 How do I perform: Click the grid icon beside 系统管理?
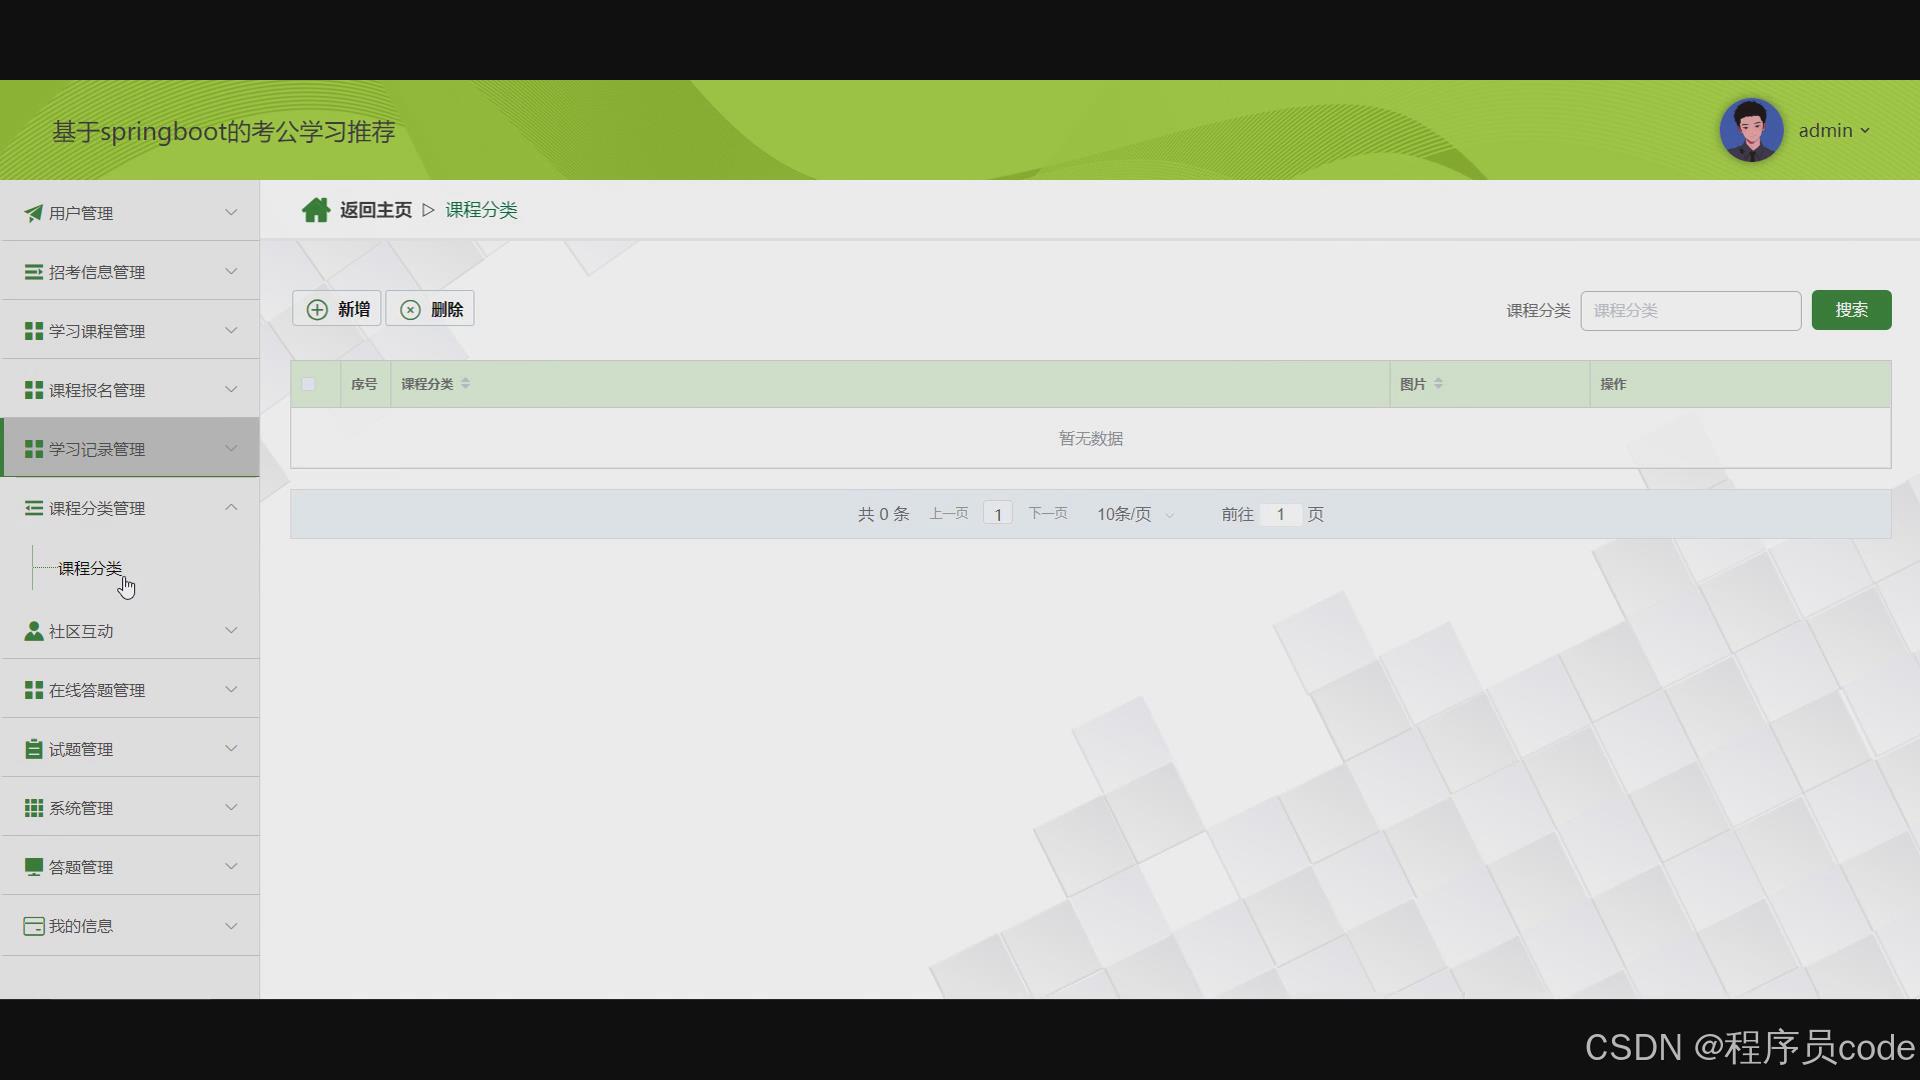click(34, 808)
